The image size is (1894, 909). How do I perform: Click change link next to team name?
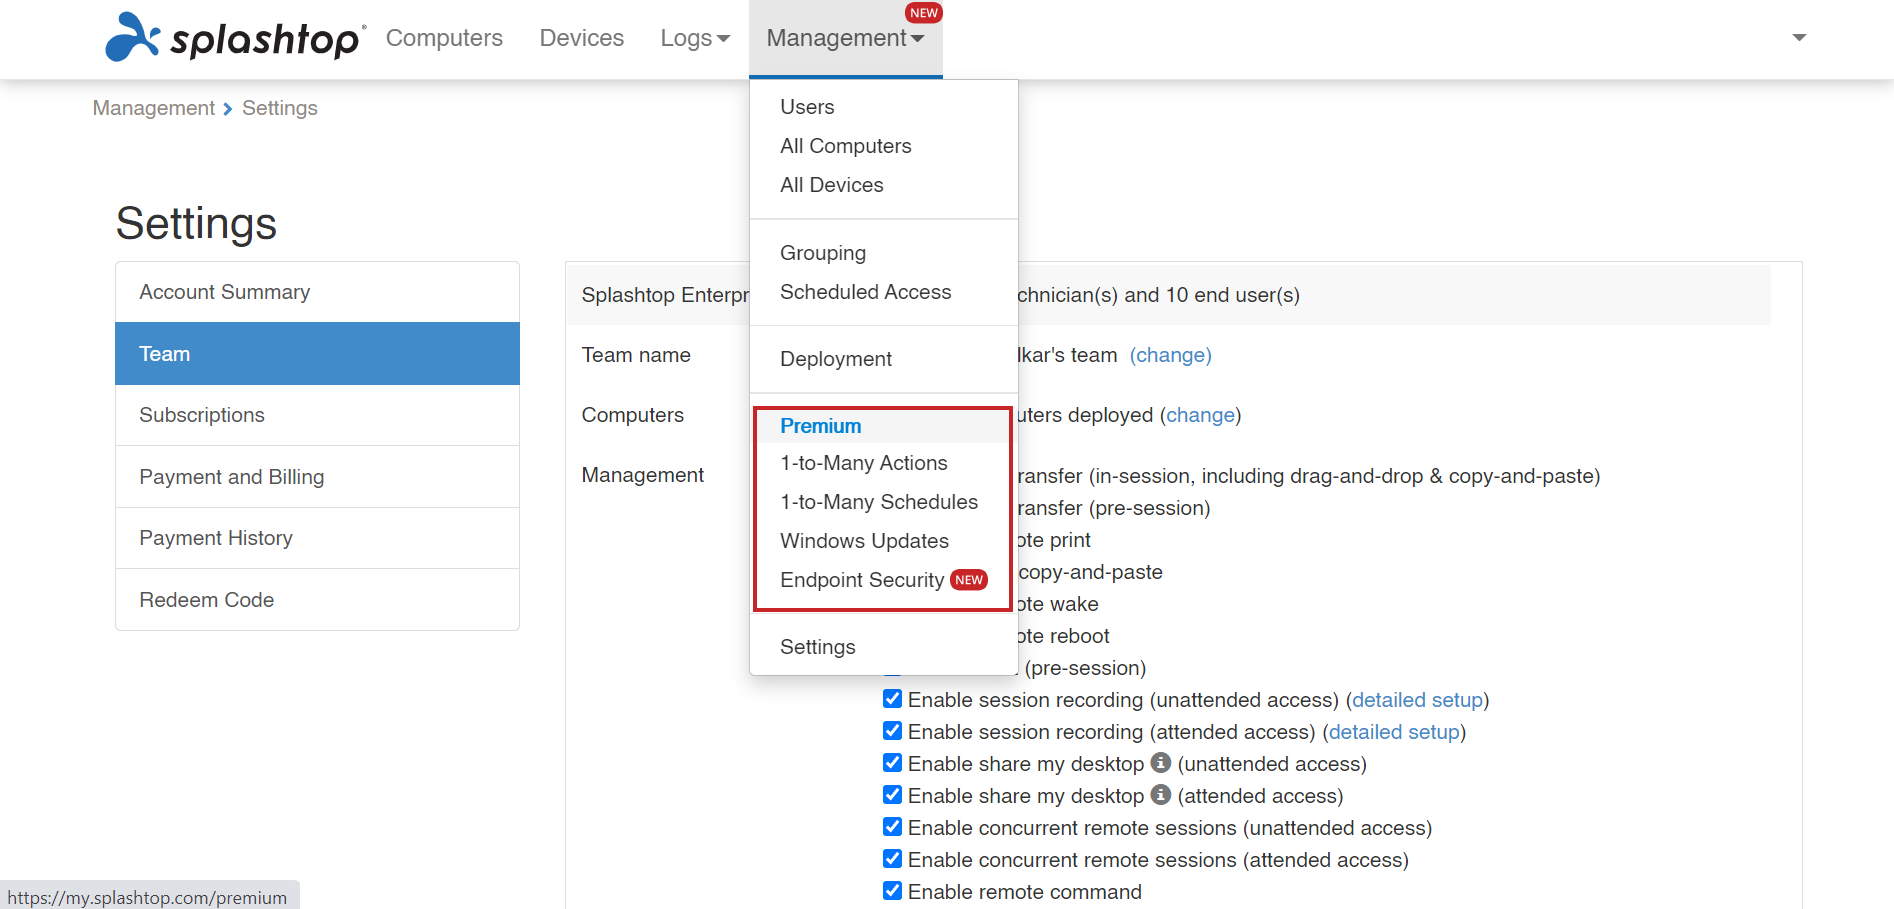[1170, 355]
